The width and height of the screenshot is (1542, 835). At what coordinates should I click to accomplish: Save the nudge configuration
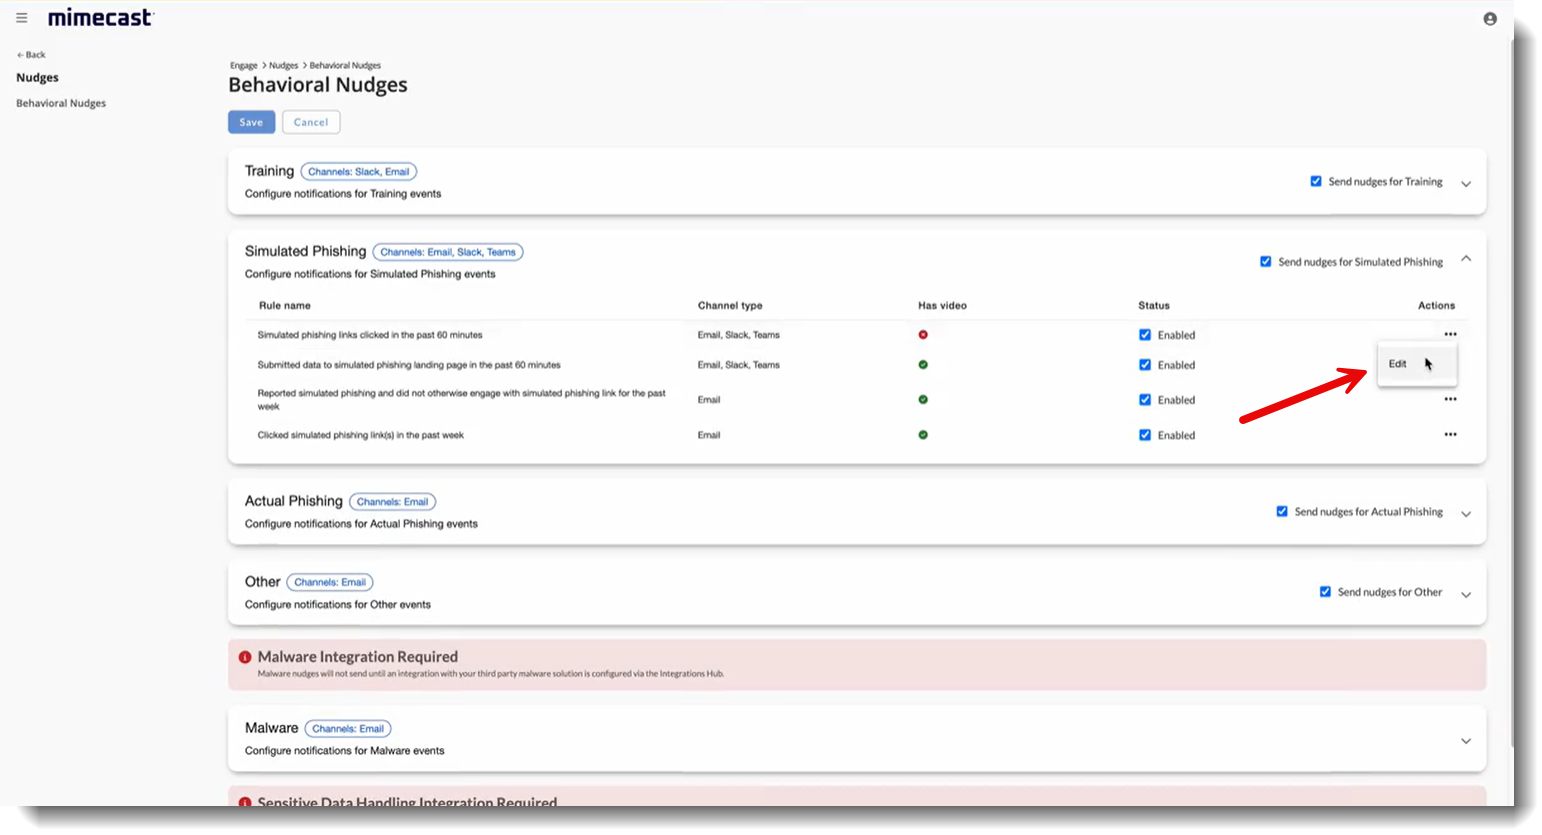(x=251, y=121)
